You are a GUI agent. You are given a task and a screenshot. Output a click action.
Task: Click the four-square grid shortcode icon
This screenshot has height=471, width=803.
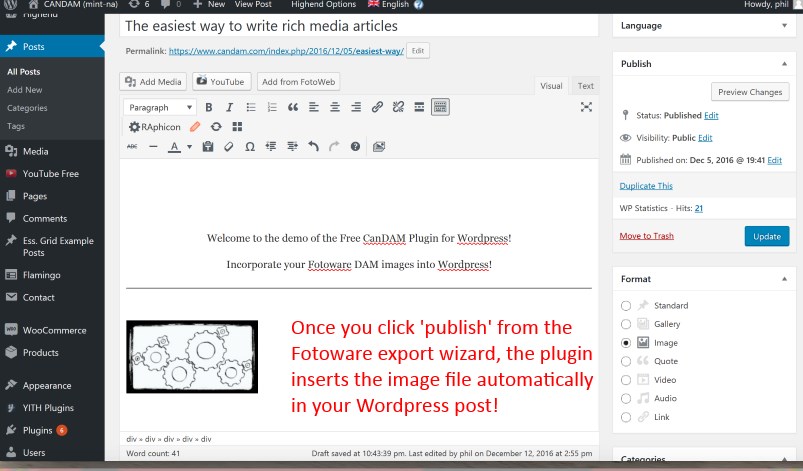pyautogui.click(x=237, y=126)
